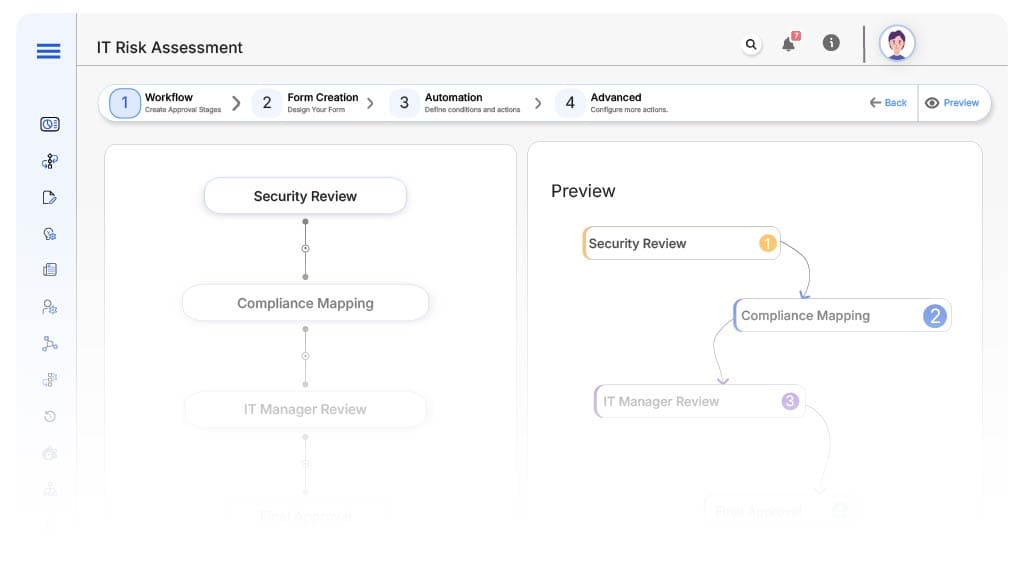Screen dimensions: 1024x576
Task: Click the info icon in header
Action: coord(831,43)
